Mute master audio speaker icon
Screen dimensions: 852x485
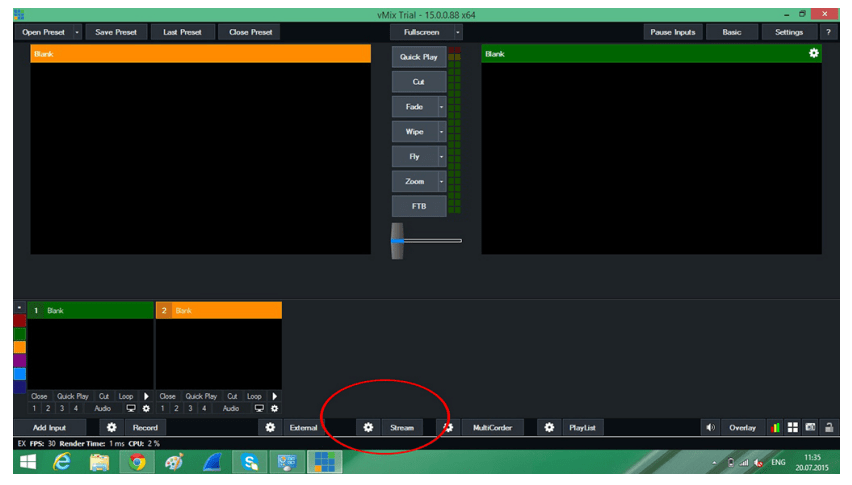point(710,427)
